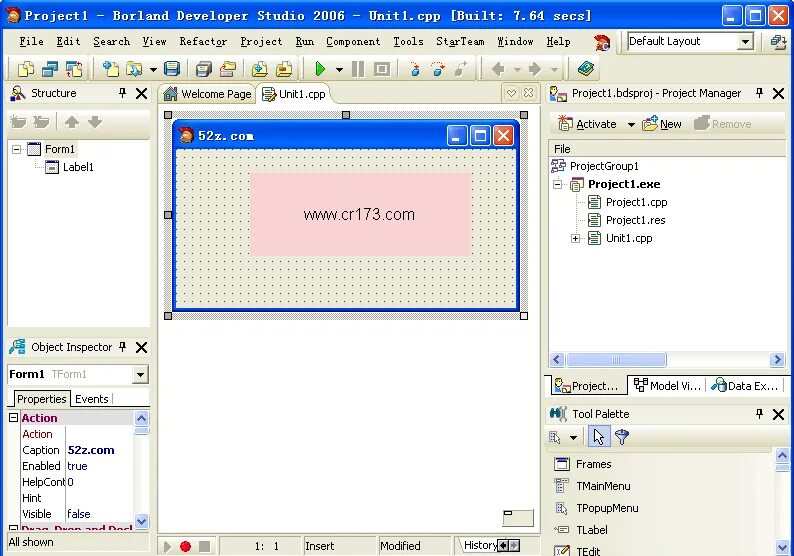794x556 pixels.
Task: Open the Tools menu
Action: pyautogui.click(x=408, y=42)
